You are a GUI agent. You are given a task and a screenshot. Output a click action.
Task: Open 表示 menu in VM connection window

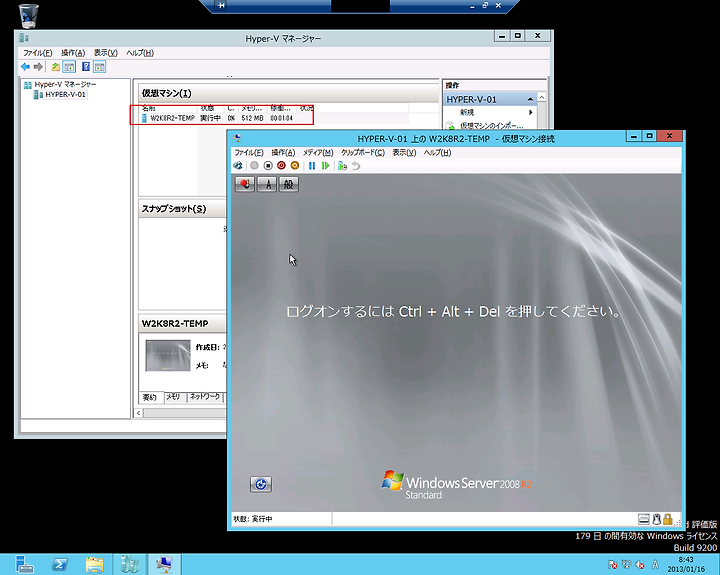pos(404,152)
